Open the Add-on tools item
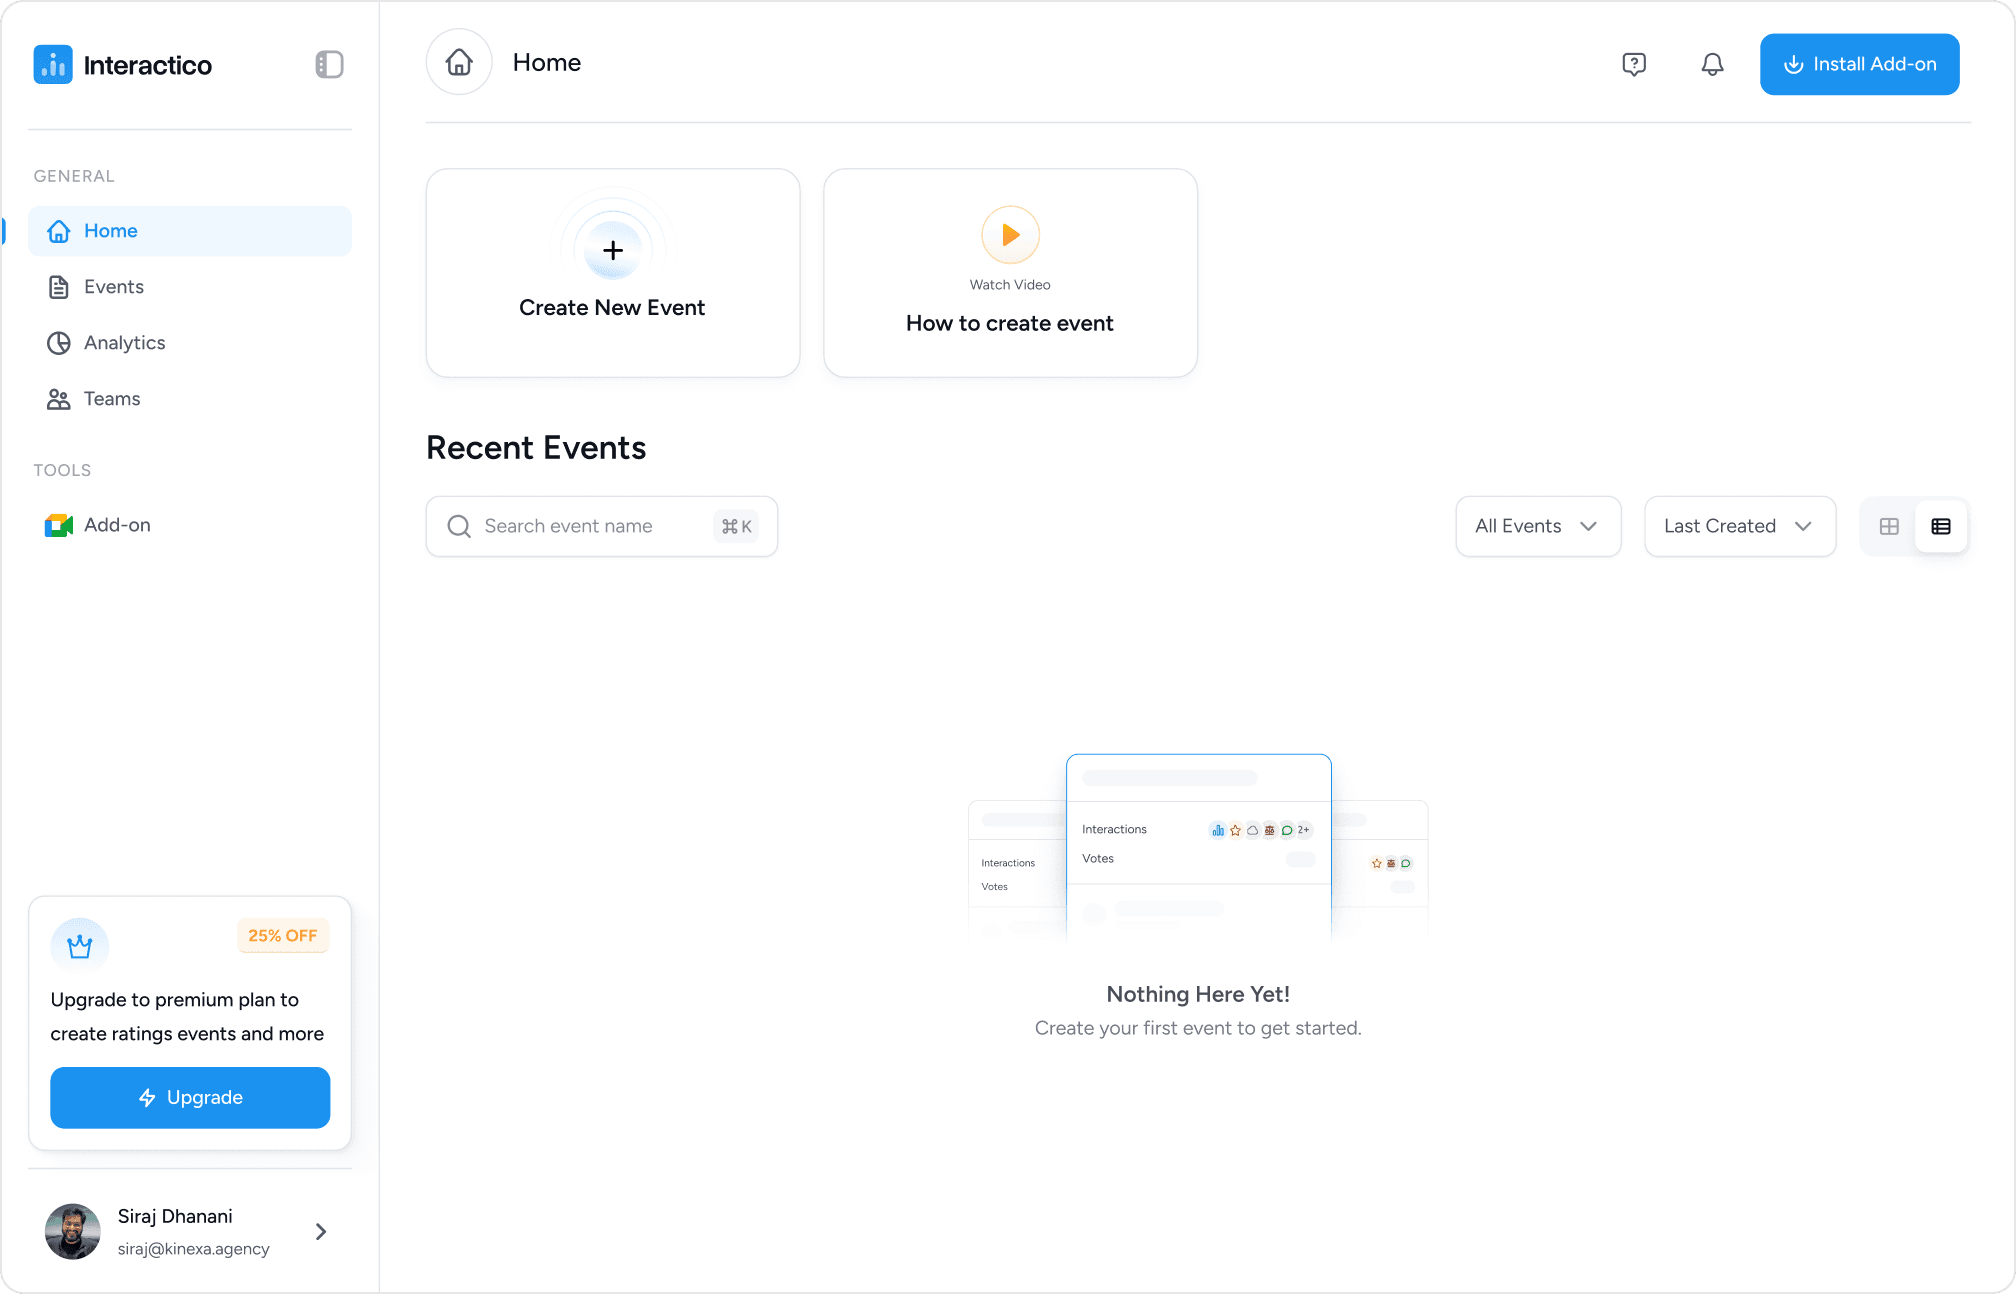 [x=117, y=525]
